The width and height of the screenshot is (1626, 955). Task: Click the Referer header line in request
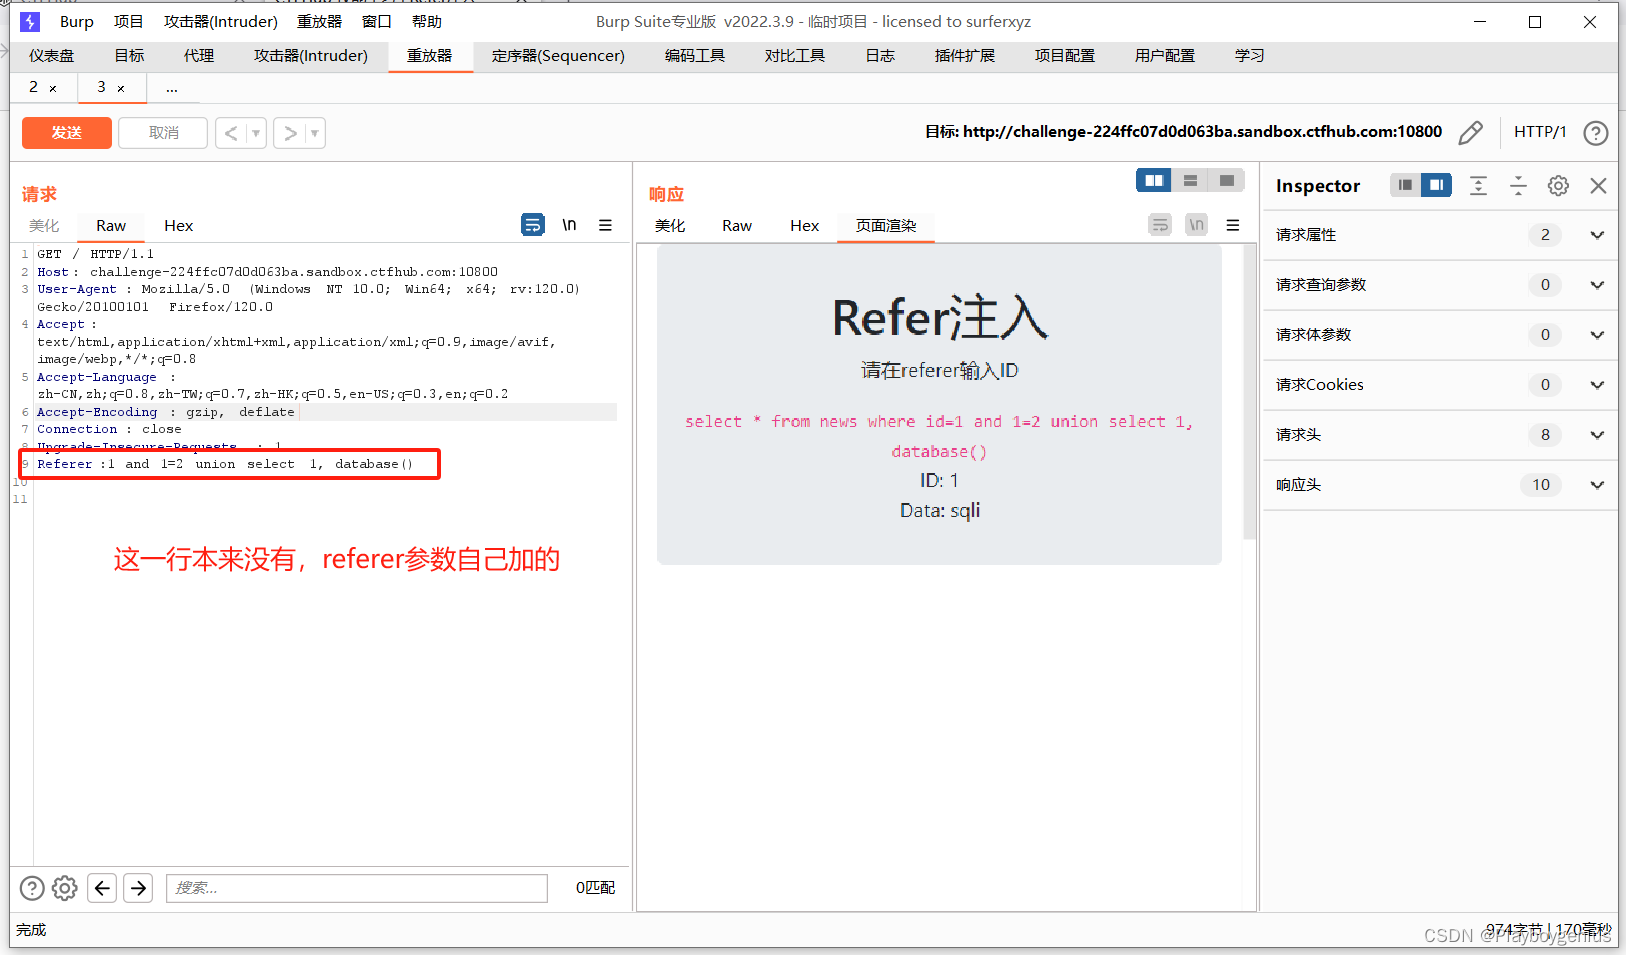point(225,464)
